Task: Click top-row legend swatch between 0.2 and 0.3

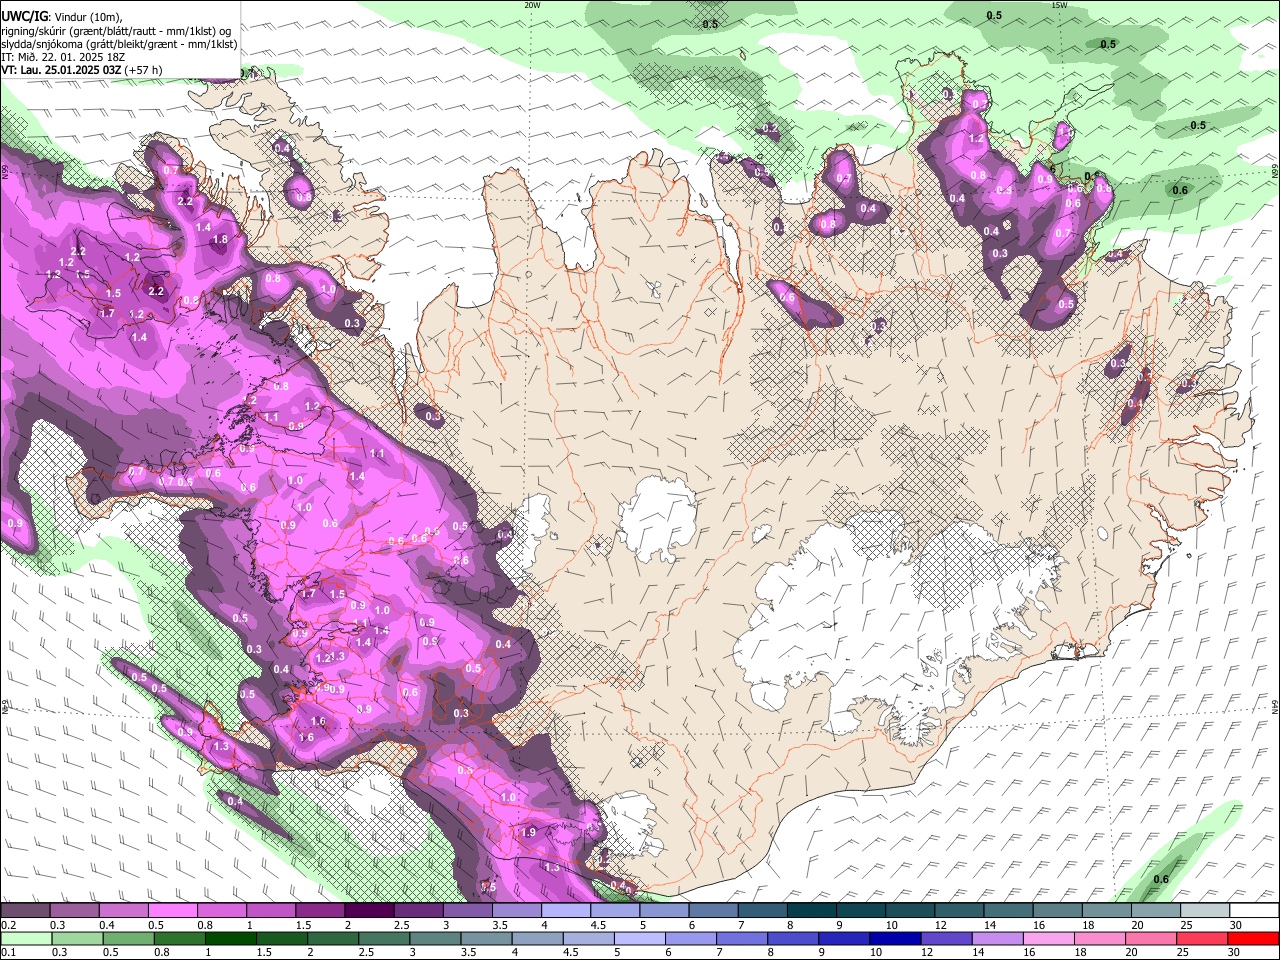Action: click(25, 911)
